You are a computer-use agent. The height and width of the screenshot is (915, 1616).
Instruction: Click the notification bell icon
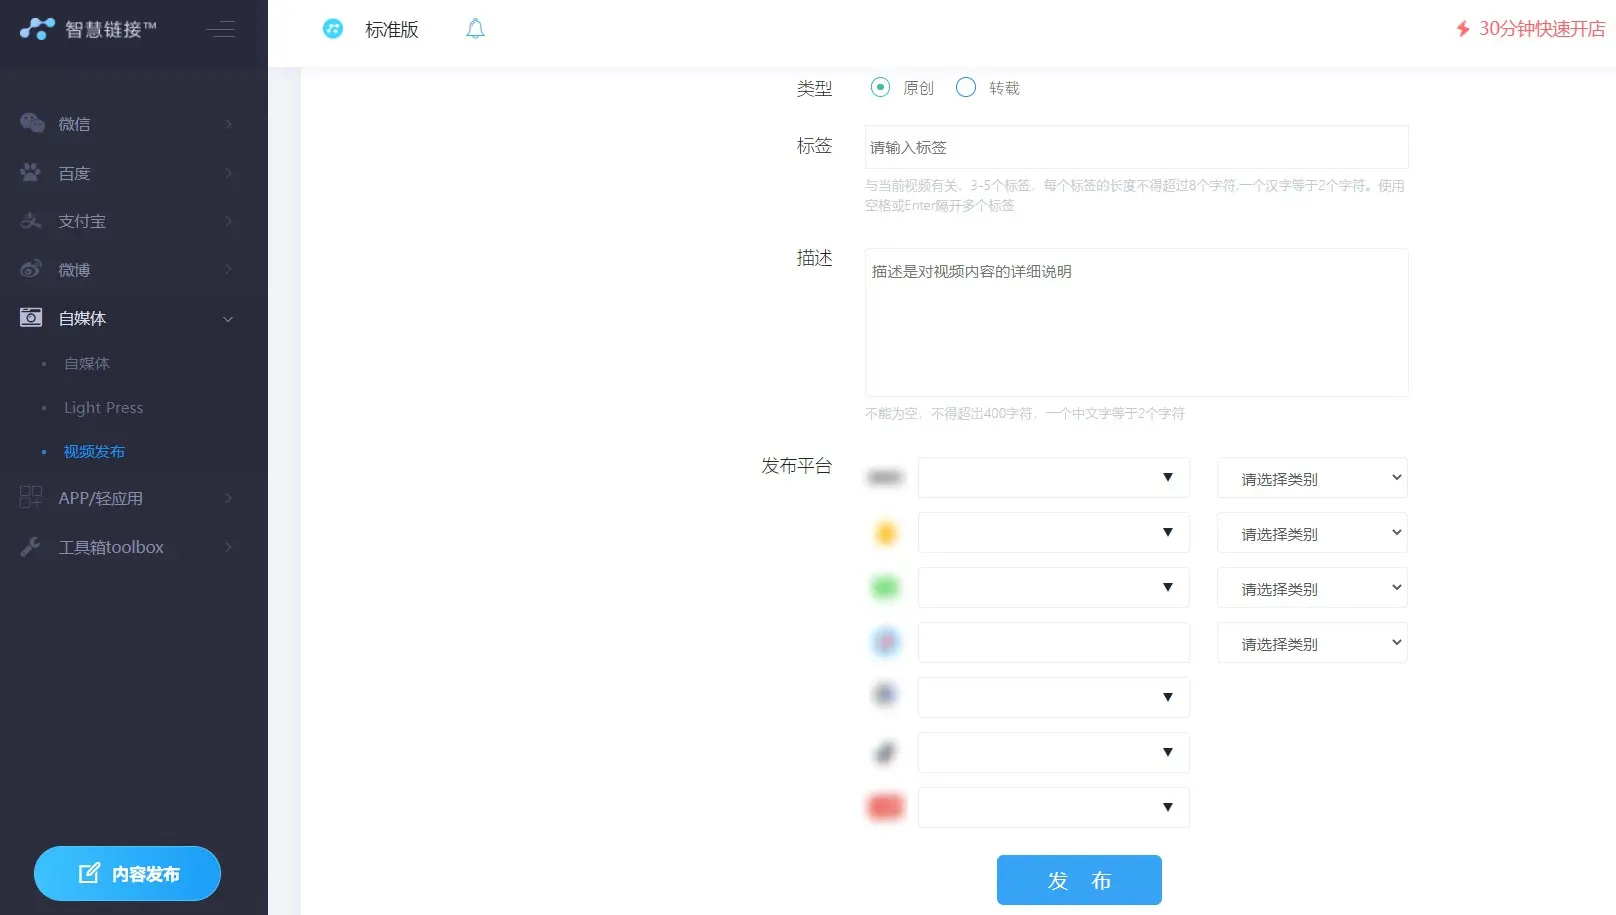[x=475, y=29]
